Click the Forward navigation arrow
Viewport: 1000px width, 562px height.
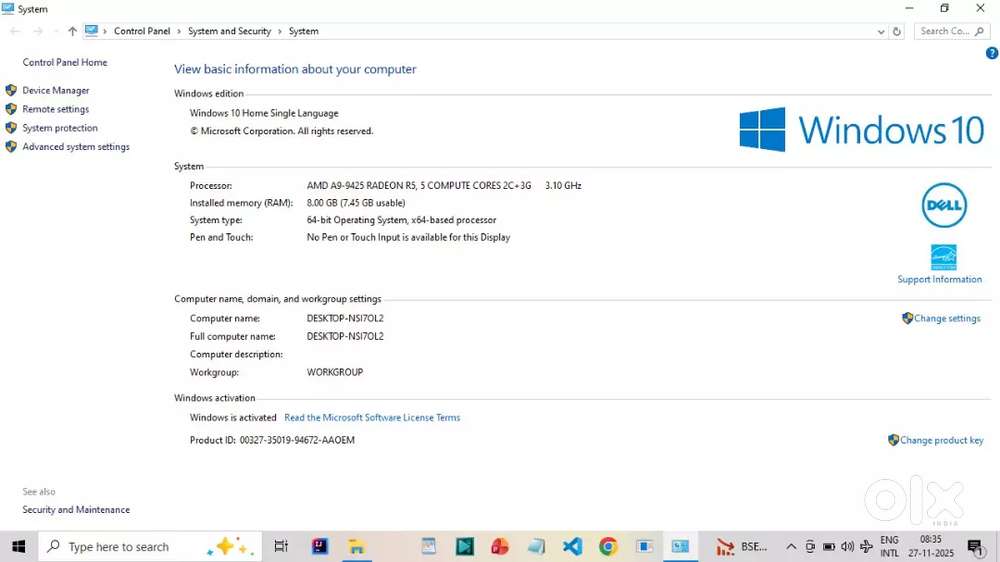[x=38, y=31]
